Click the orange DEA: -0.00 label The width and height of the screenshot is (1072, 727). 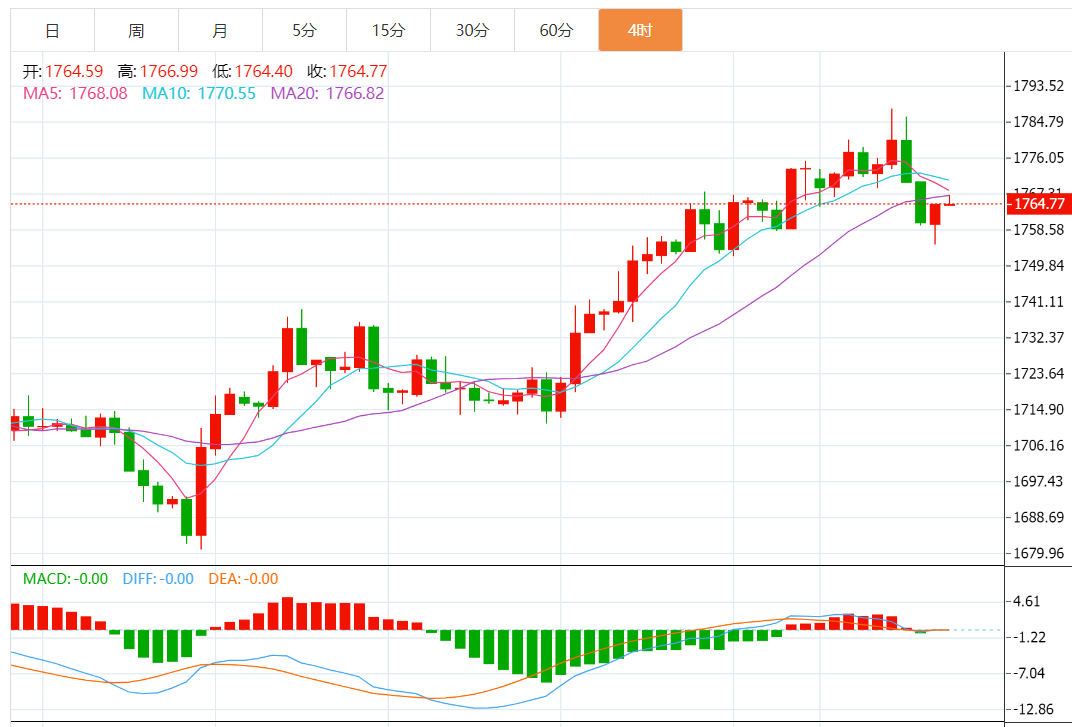(x=243, y=578)
